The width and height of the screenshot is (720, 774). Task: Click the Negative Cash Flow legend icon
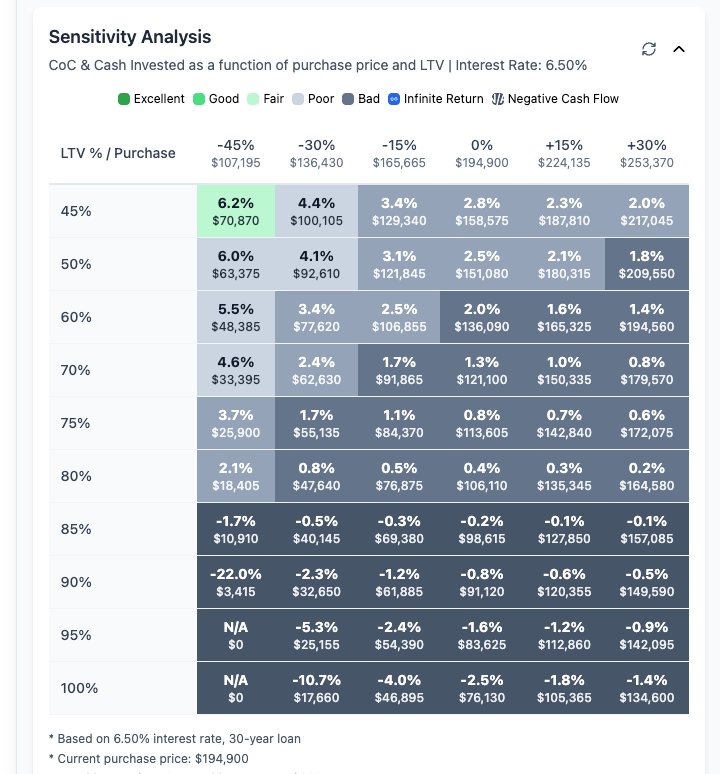[498, 99]
